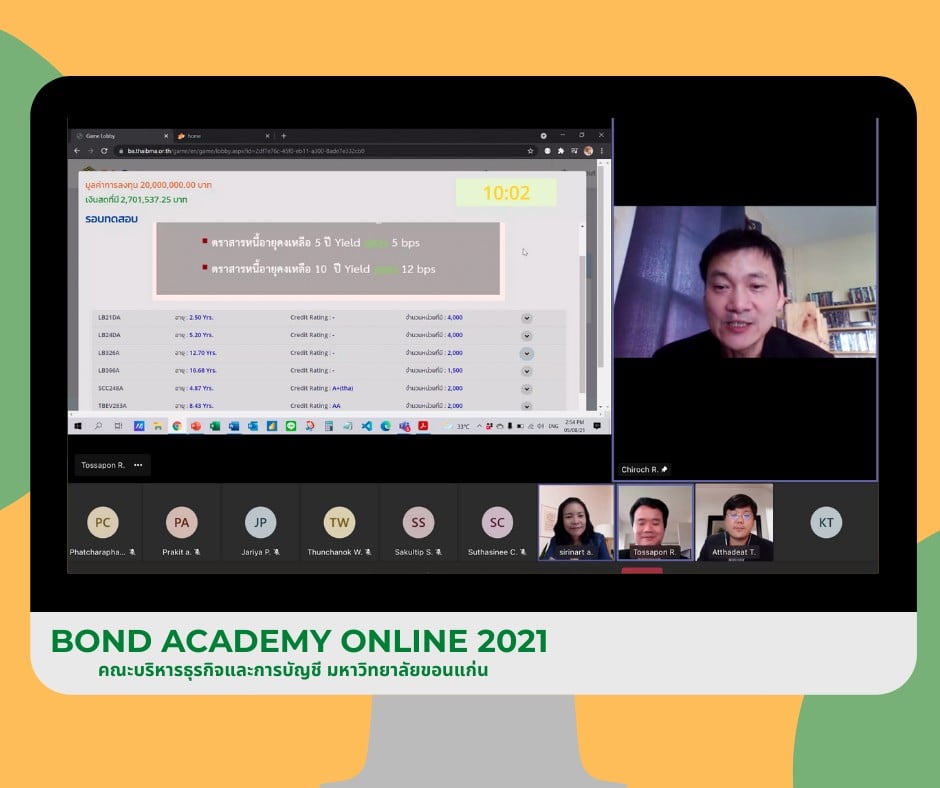Expand the LB21DA bond row
Image resolution: width=940 pixels, height=788 pixels.
click(x=526, y=318)
